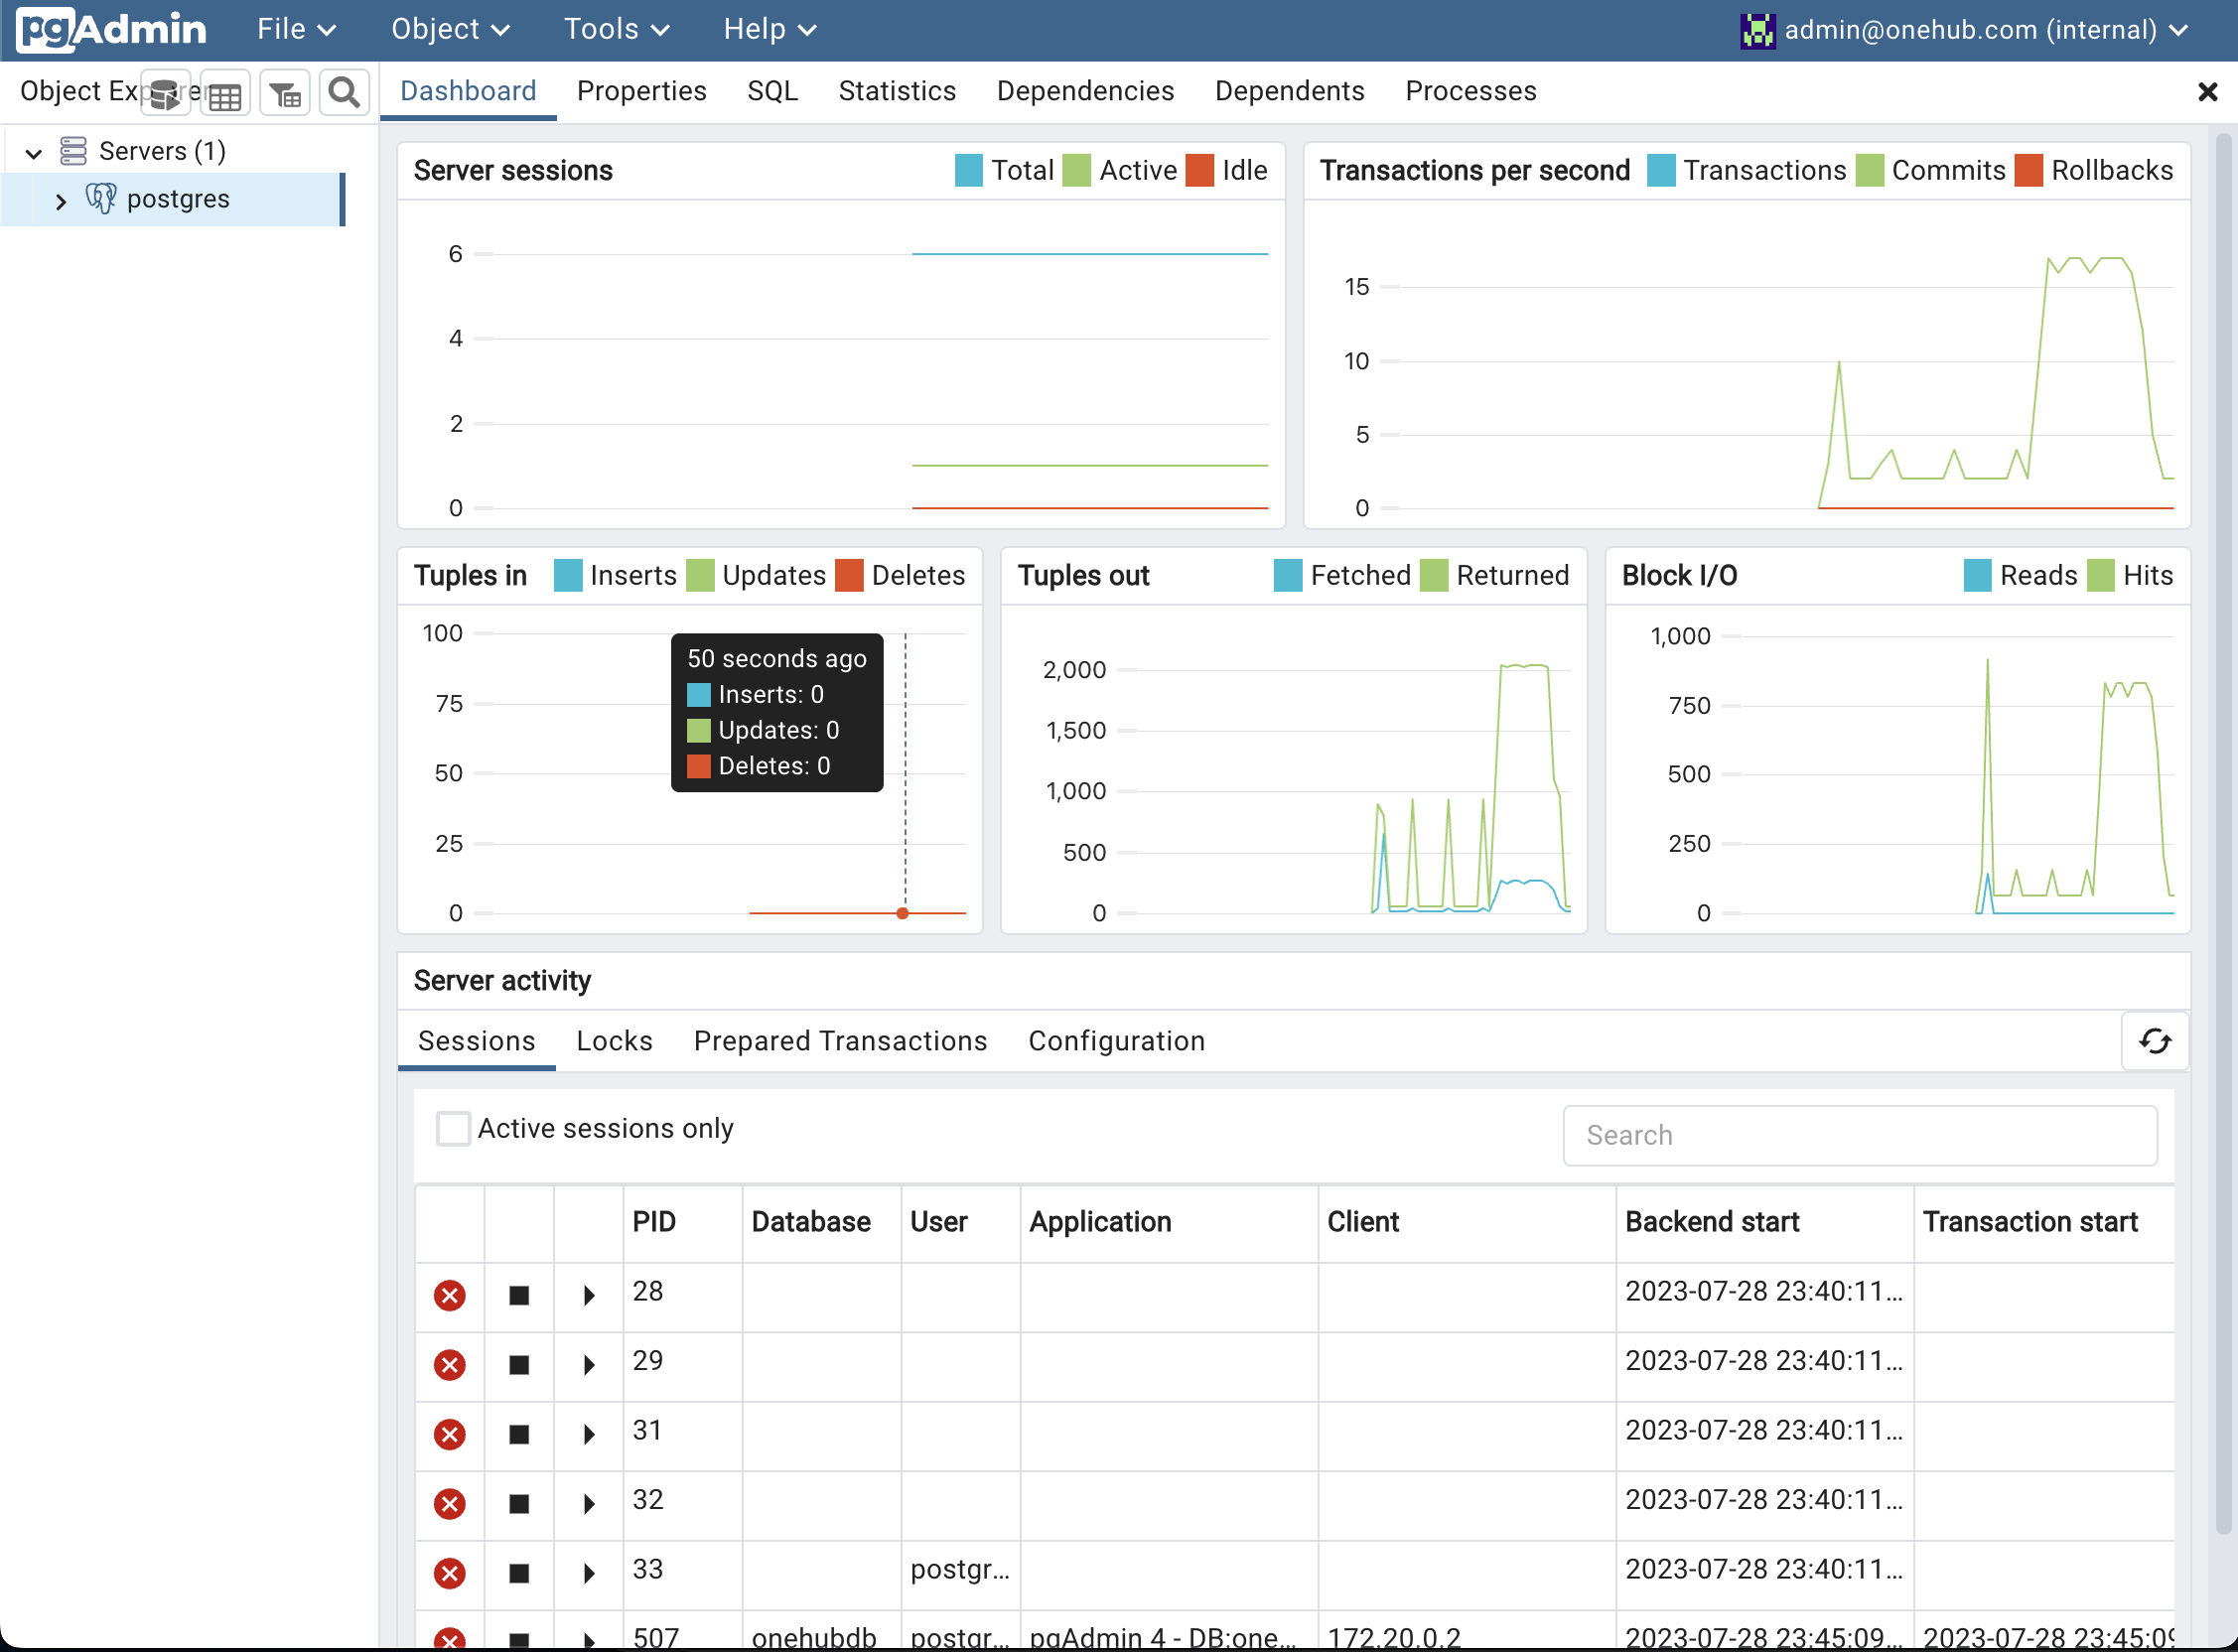
Task: Click the Search Objects magnifier icon
Action: [345, 94]
